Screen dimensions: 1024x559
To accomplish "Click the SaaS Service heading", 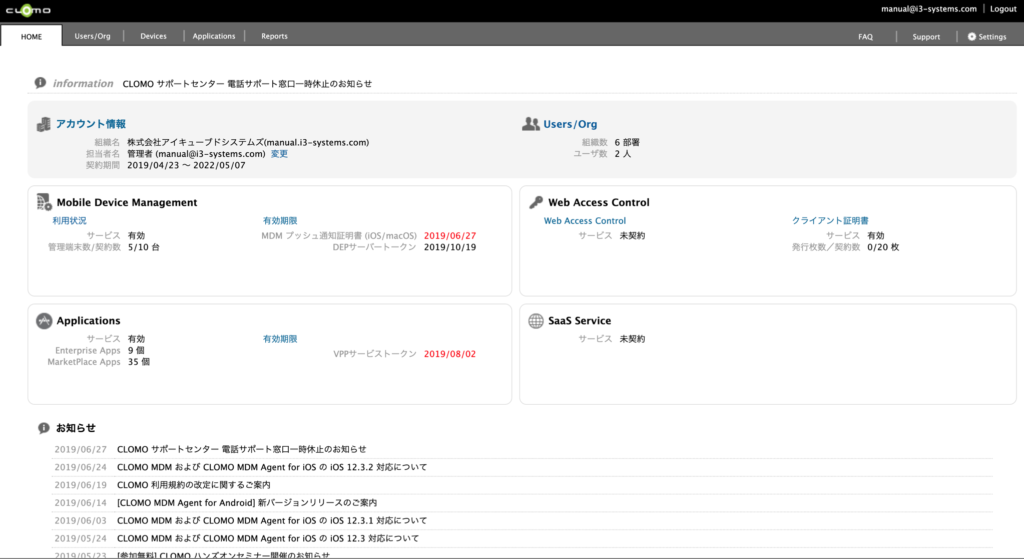I will 579,321.
